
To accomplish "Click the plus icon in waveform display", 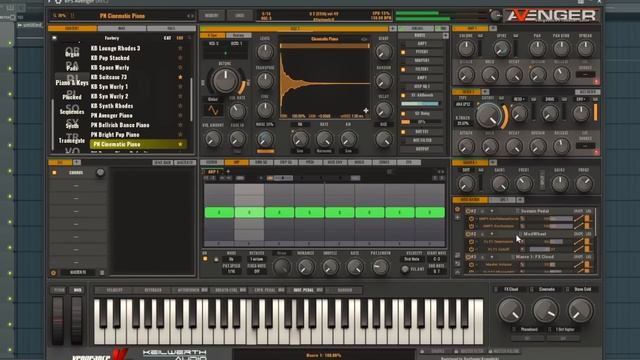I will pos(366,110).
